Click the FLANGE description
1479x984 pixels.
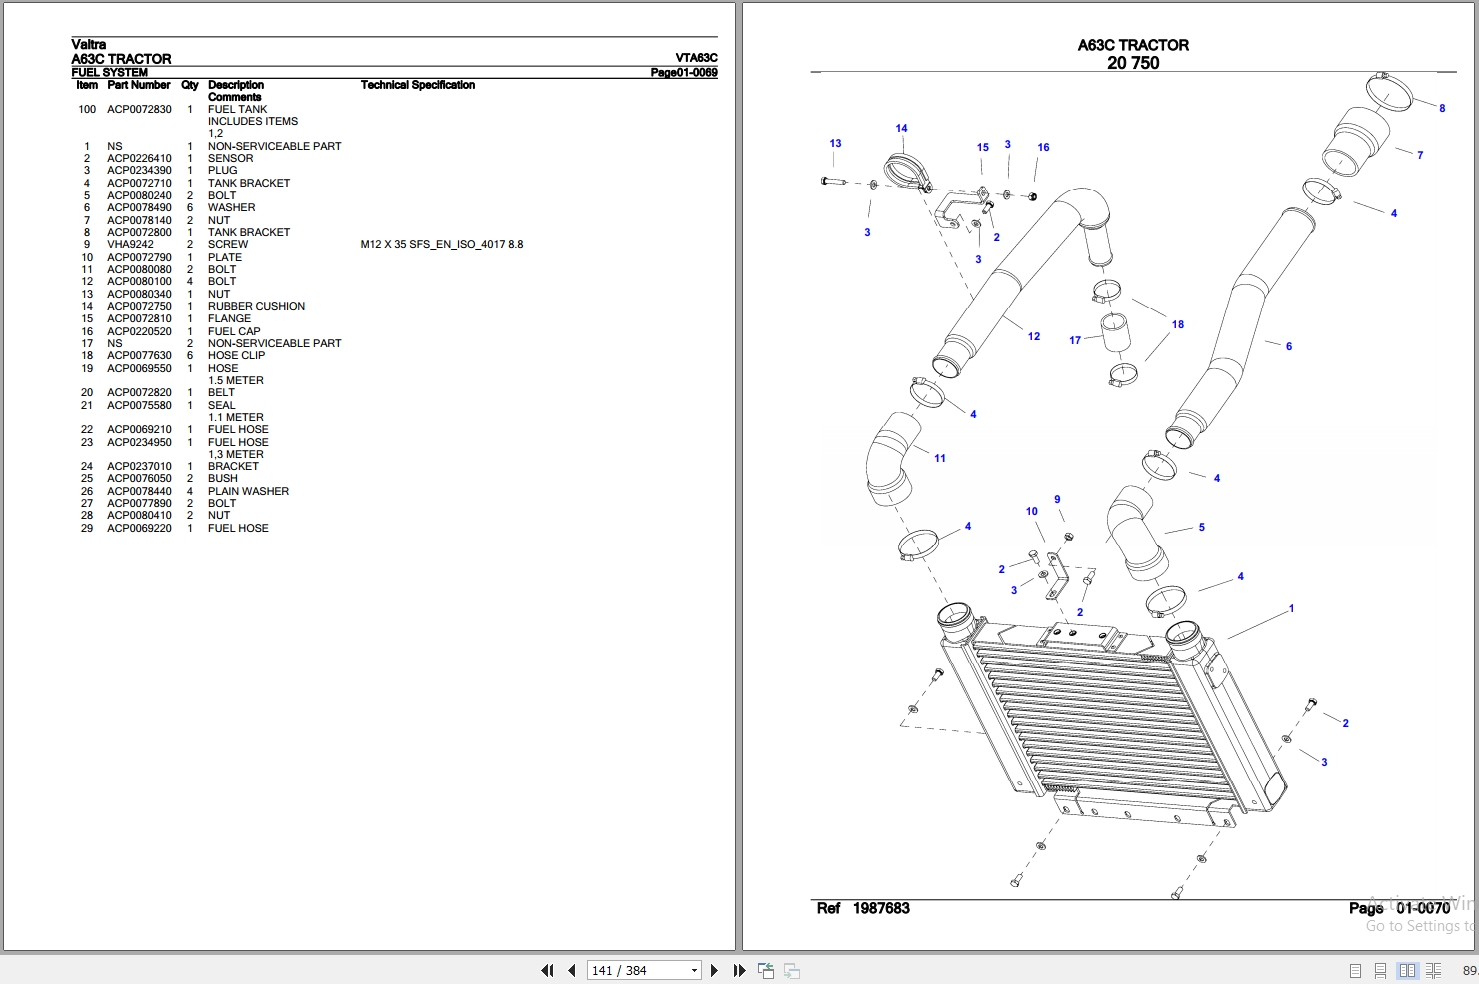(229, 318)
